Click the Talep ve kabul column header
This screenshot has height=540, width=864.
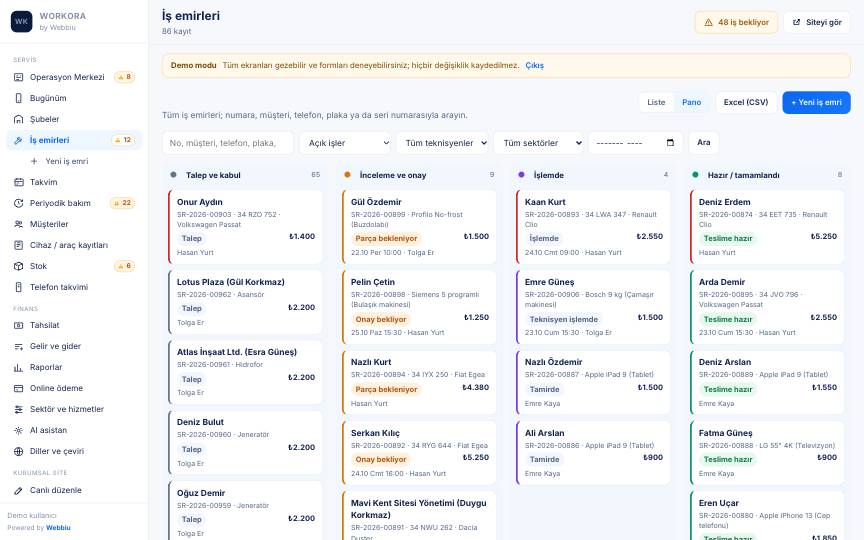213,175
